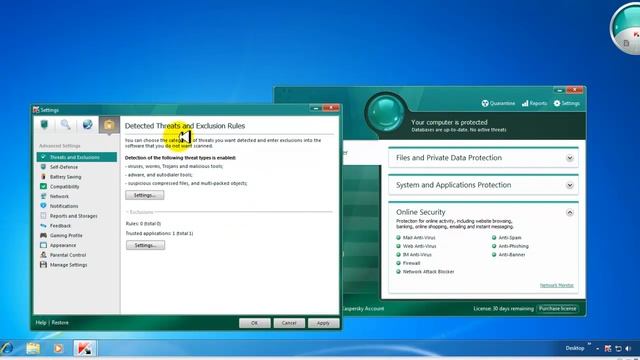This screenshot has height=360, width=640.
Task: Open Parental Control settings
Action: [x=68, y=255]
